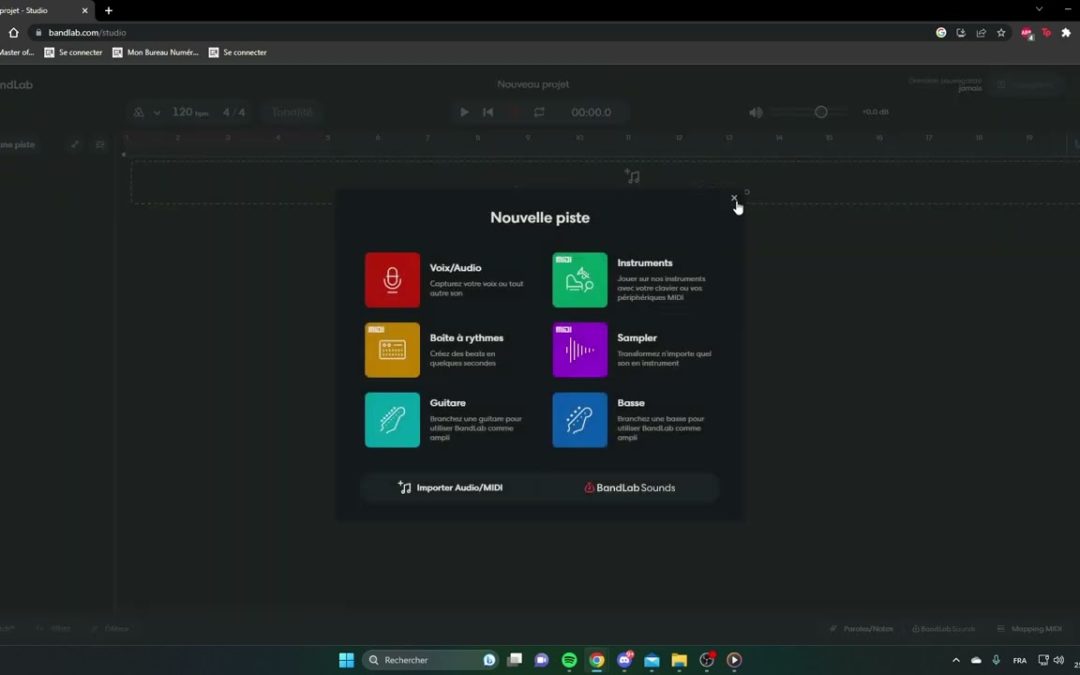Click the import music note icon on the track drop zone
Screen dimensions: 1080x675
point(632,176)
